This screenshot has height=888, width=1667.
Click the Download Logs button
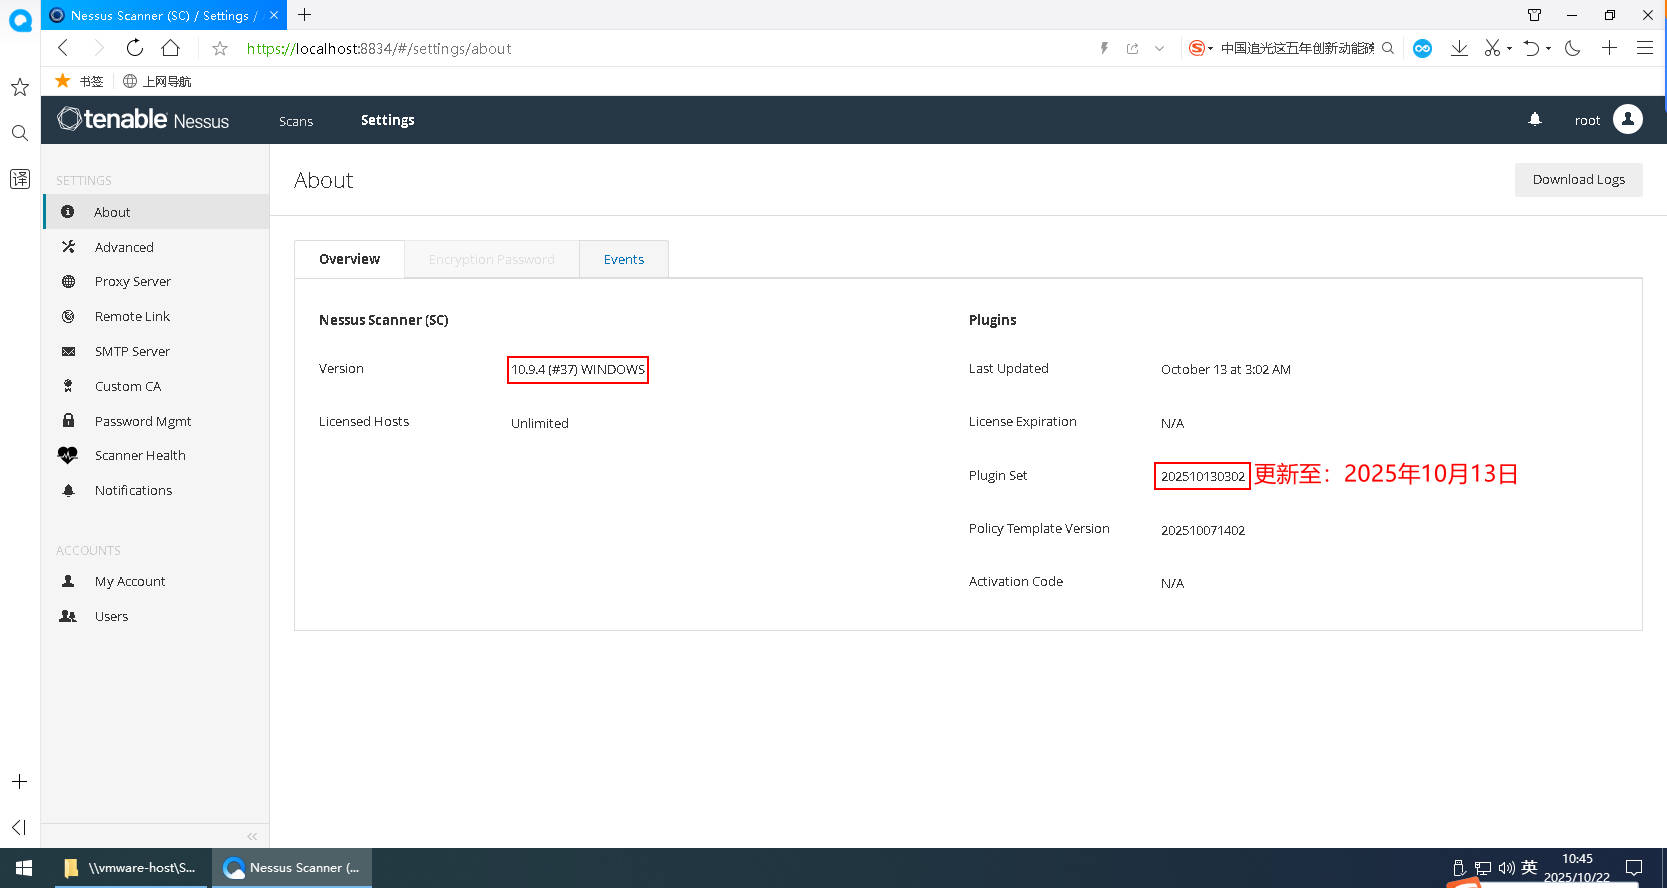(x=1578, y=180)
